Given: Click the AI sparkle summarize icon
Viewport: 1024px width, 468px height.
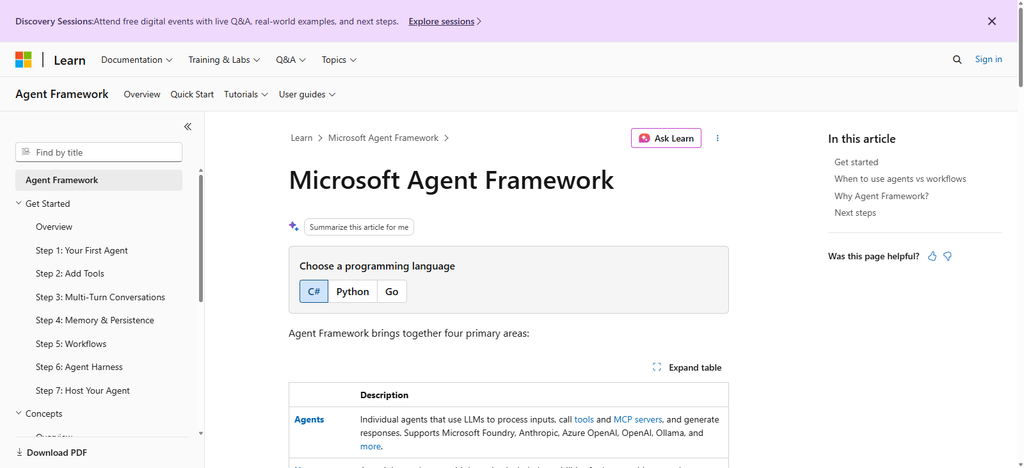Looking at the screenshot, I should 294,226.
